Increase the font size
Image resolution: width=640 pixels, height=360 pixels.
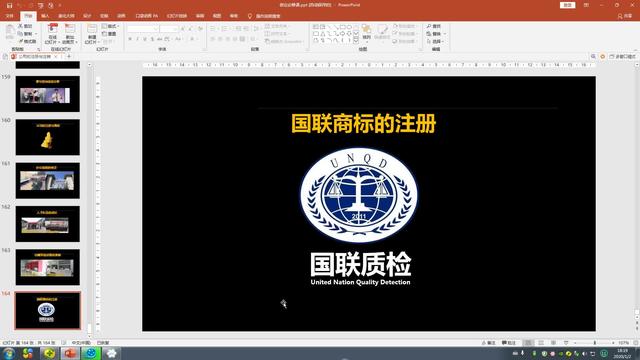183,29
